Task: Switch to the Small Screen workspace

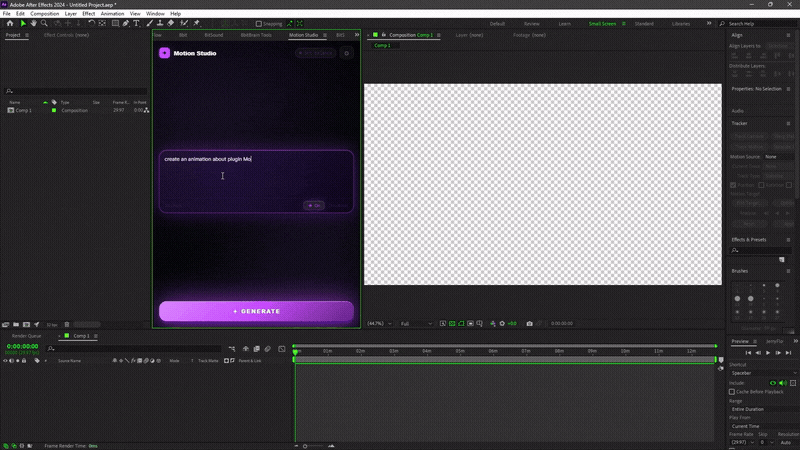Action: [602, 23]
